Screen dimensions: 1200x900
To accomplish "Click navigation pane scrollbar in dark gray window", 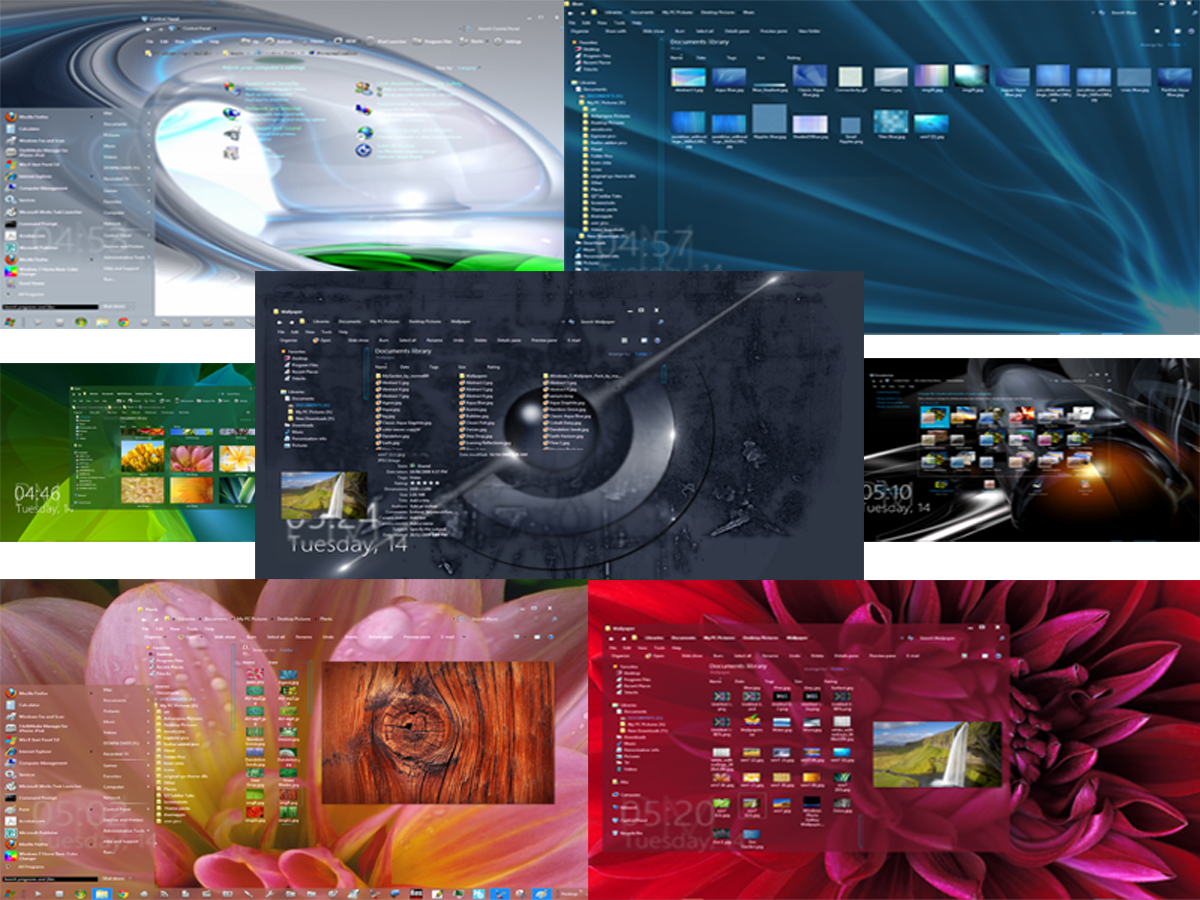I will coord(366,373).
